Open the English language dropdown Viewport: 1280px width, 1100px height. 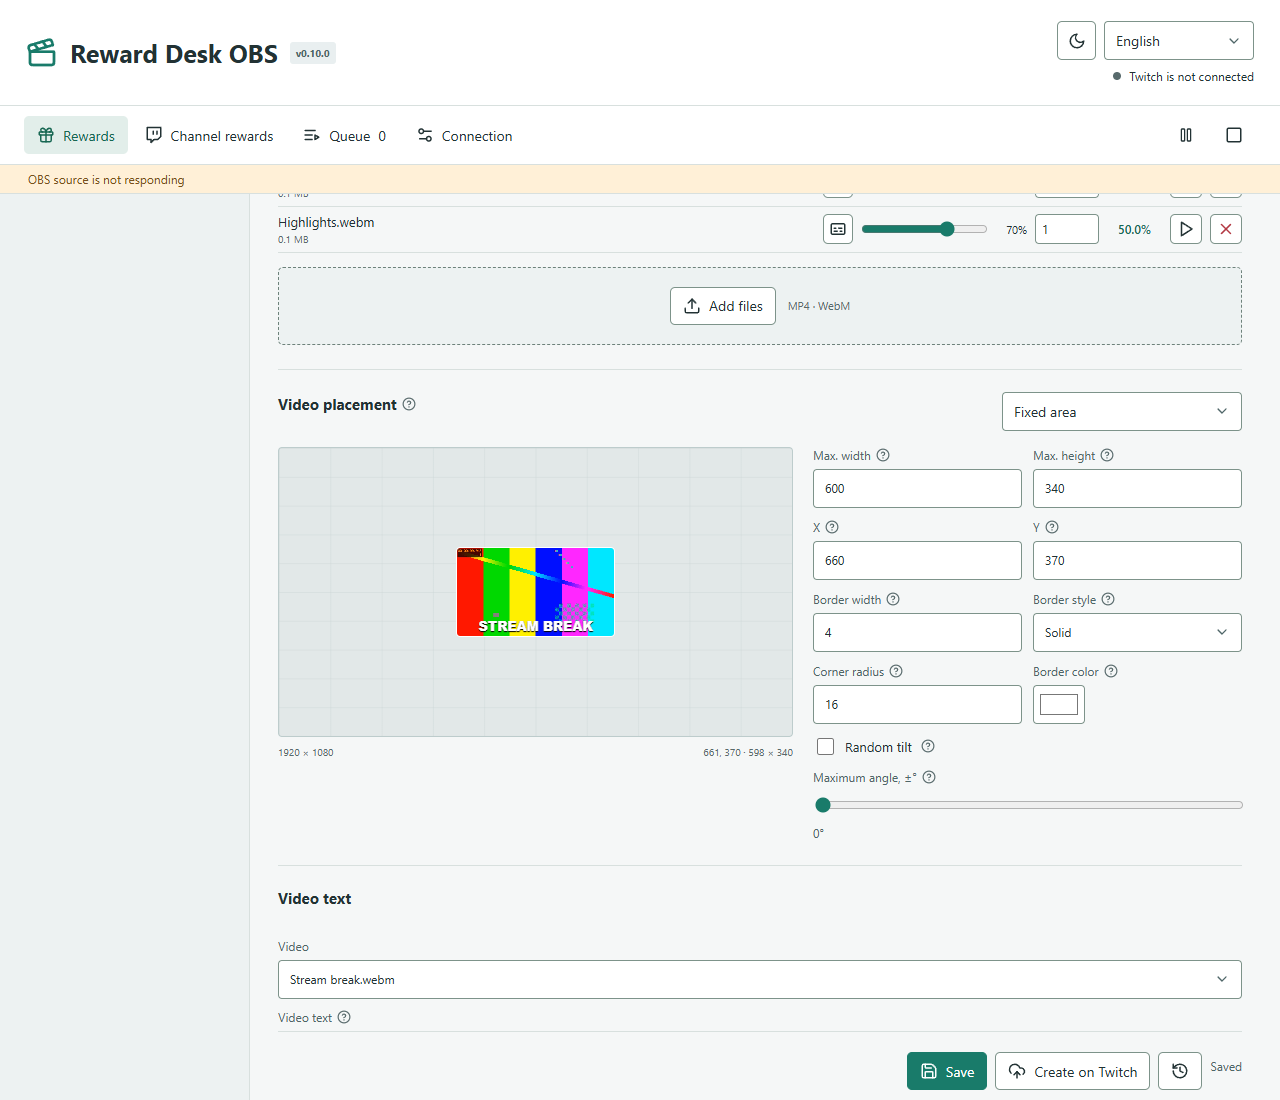1178,41
